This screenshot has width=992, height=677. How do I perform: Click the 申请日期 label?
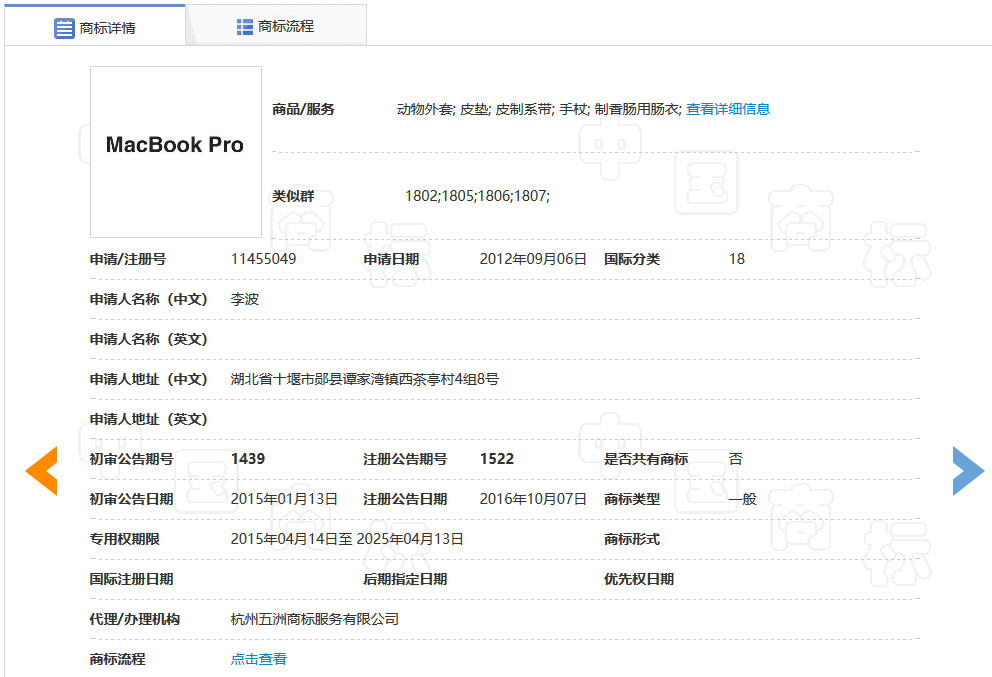click(x=391, y=259)
